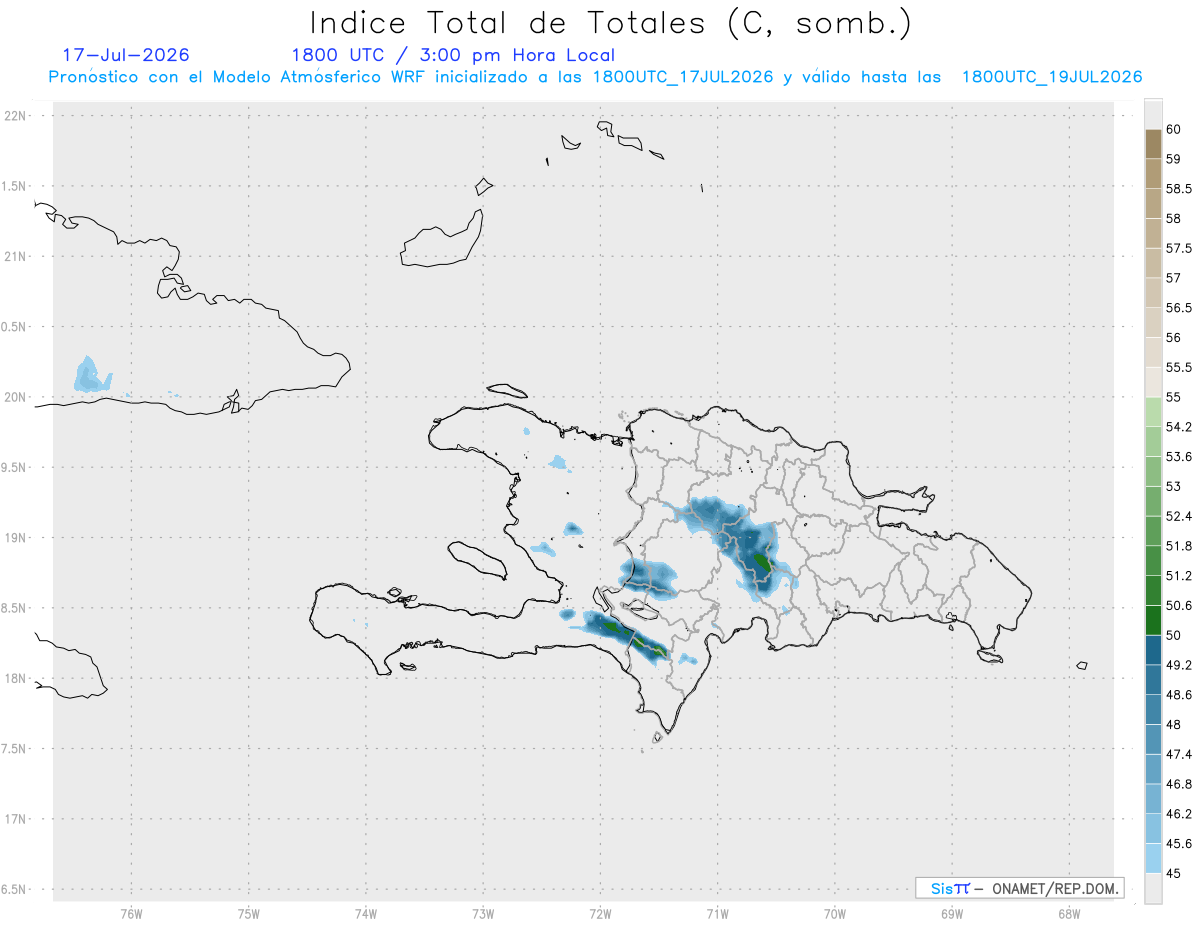Viewport: 1200px width, 927px height.
Task: Click the '69W' longitude label
Action: click(952, 912)
